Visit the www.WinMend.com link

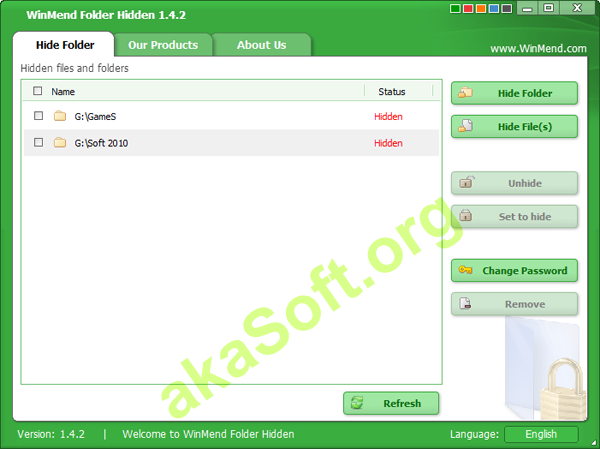(538, 49)
